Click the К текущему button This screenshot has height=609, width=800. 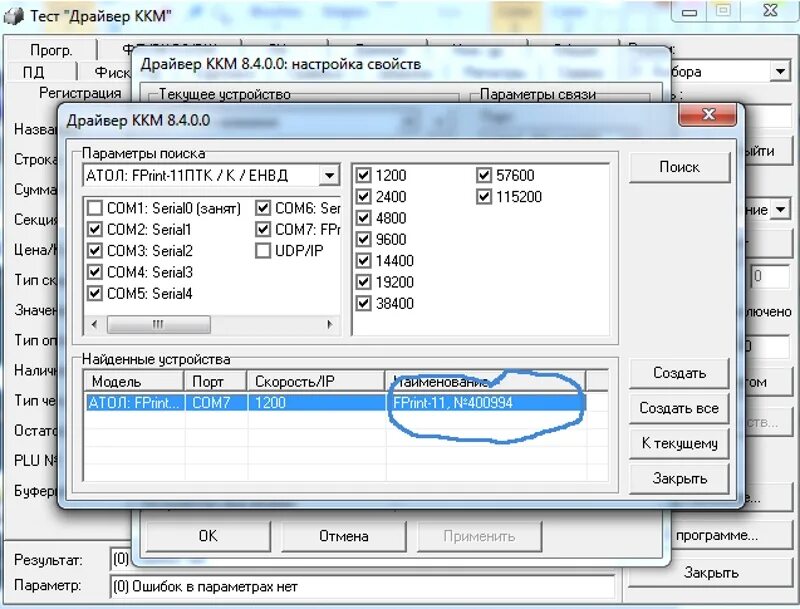(680, 444)
